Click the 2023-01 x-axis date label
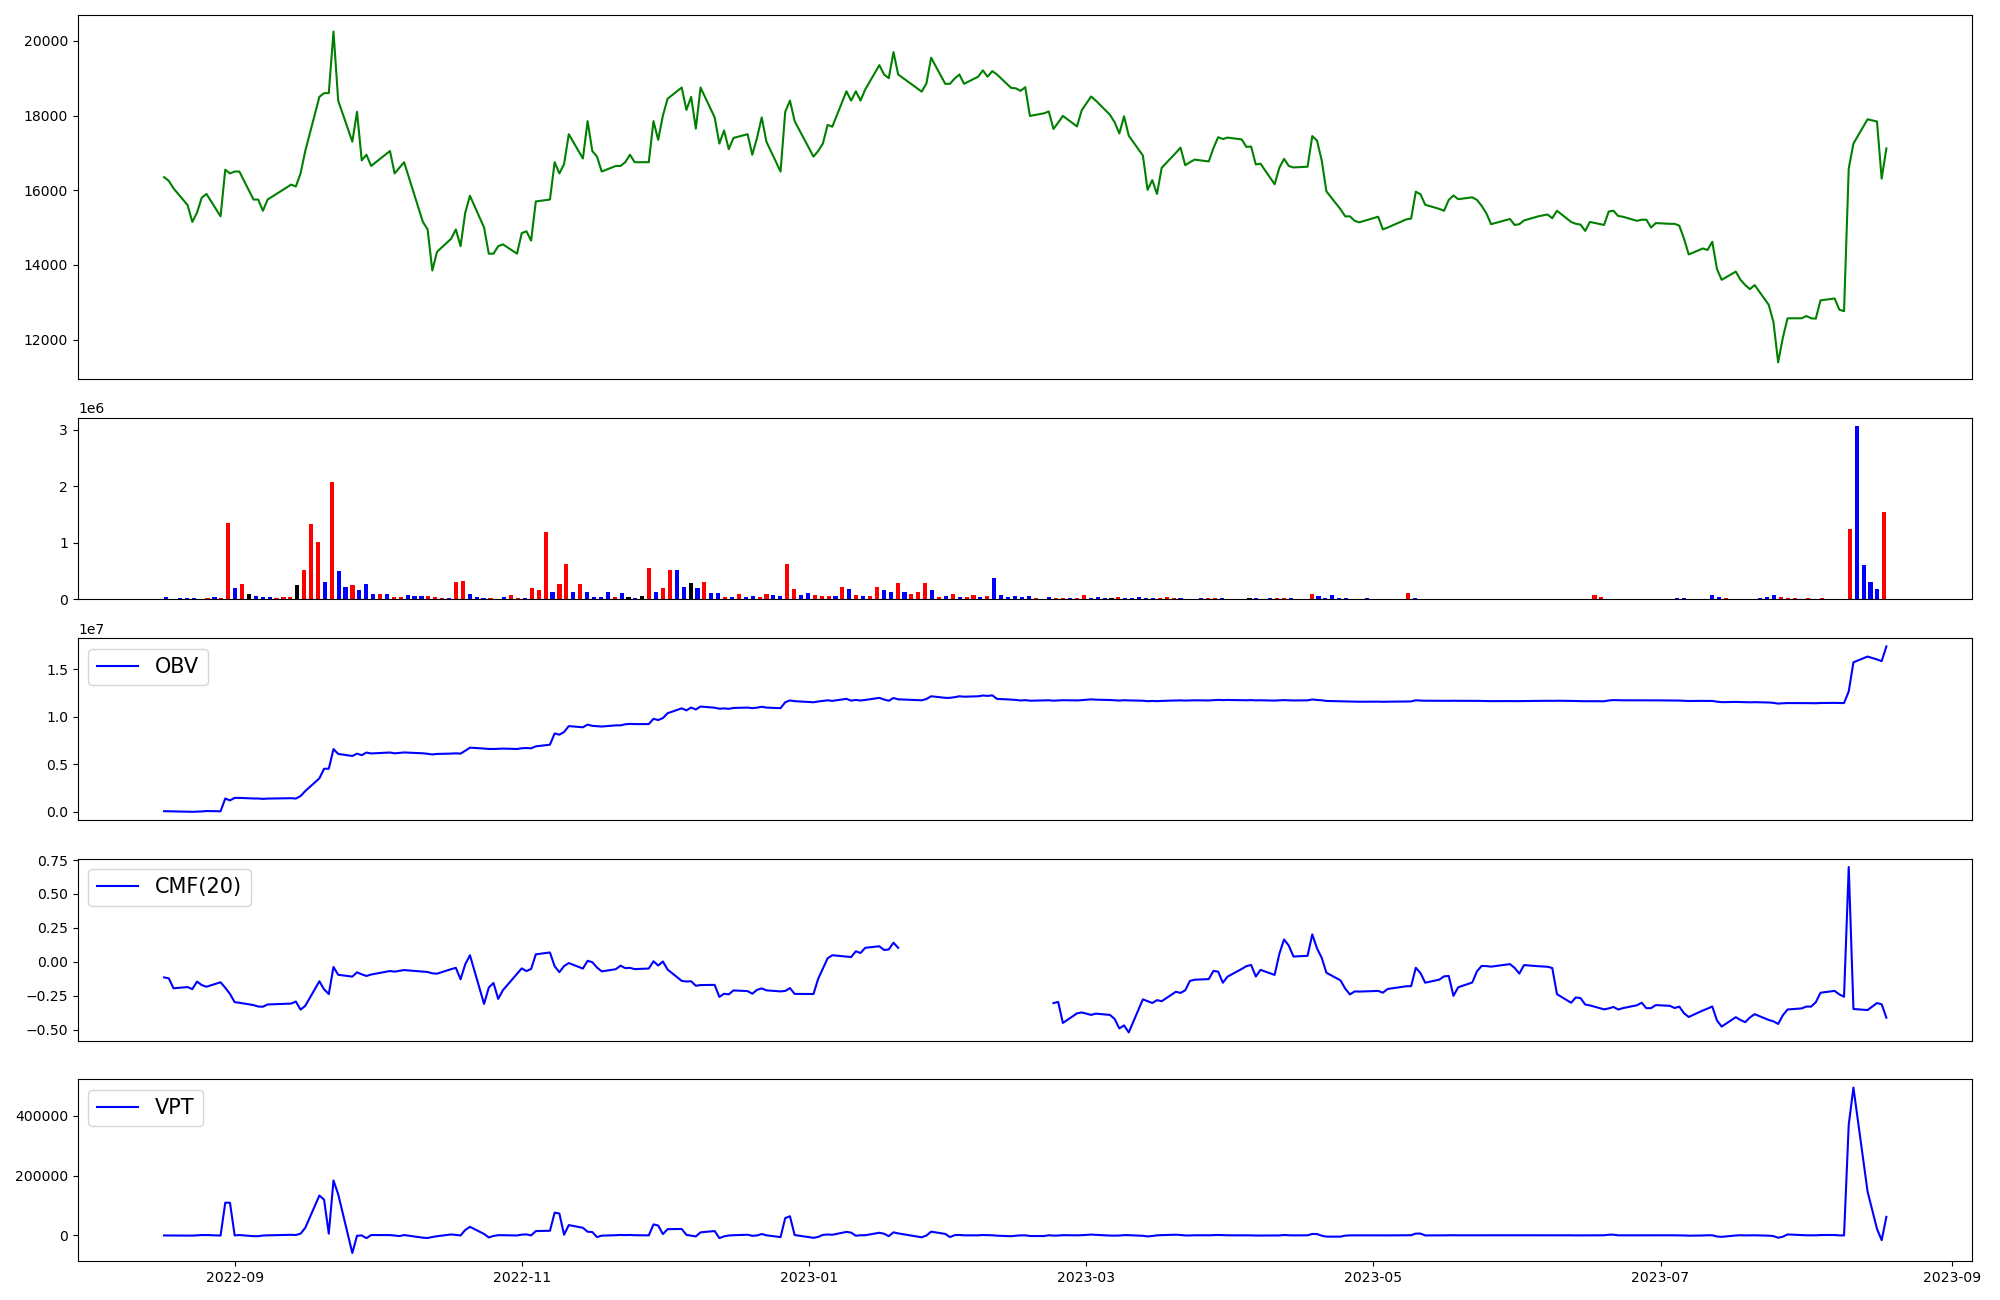This screenshot has width=2000, height=1300. click(x=808, y=1277)
